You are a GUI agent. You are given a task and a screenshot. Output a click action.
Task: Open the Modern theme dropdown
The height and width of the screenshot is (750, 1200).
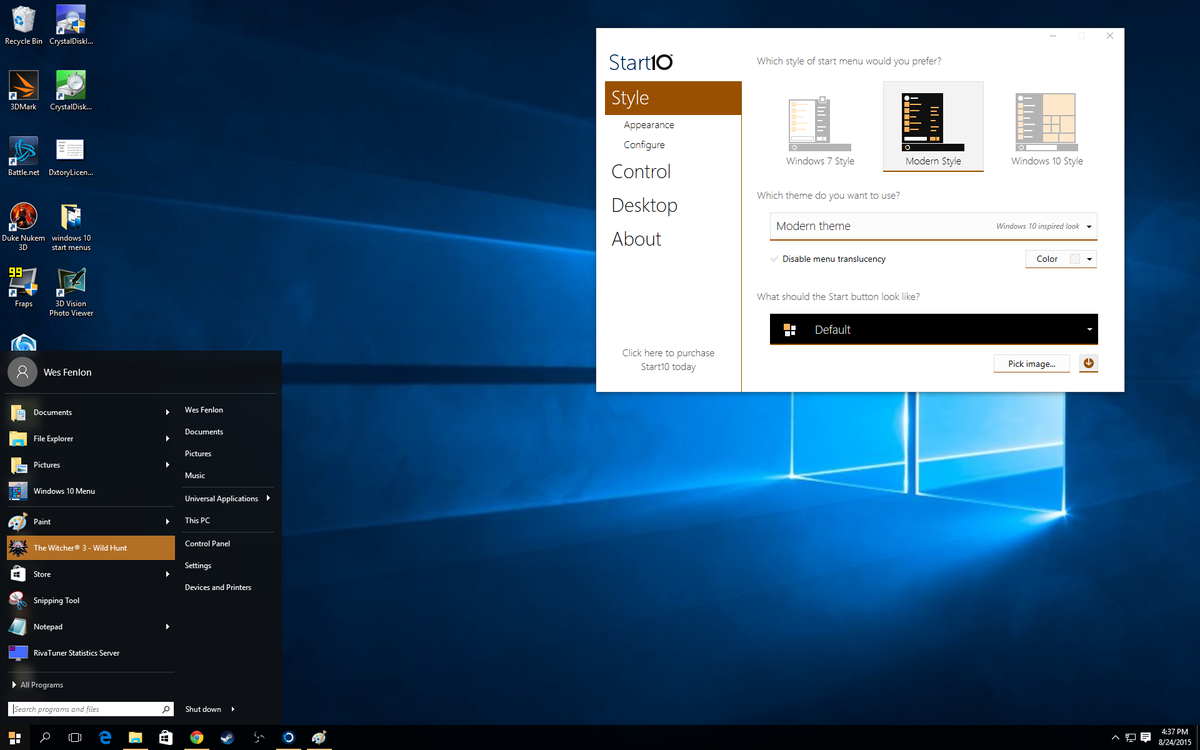pos(932,226)
